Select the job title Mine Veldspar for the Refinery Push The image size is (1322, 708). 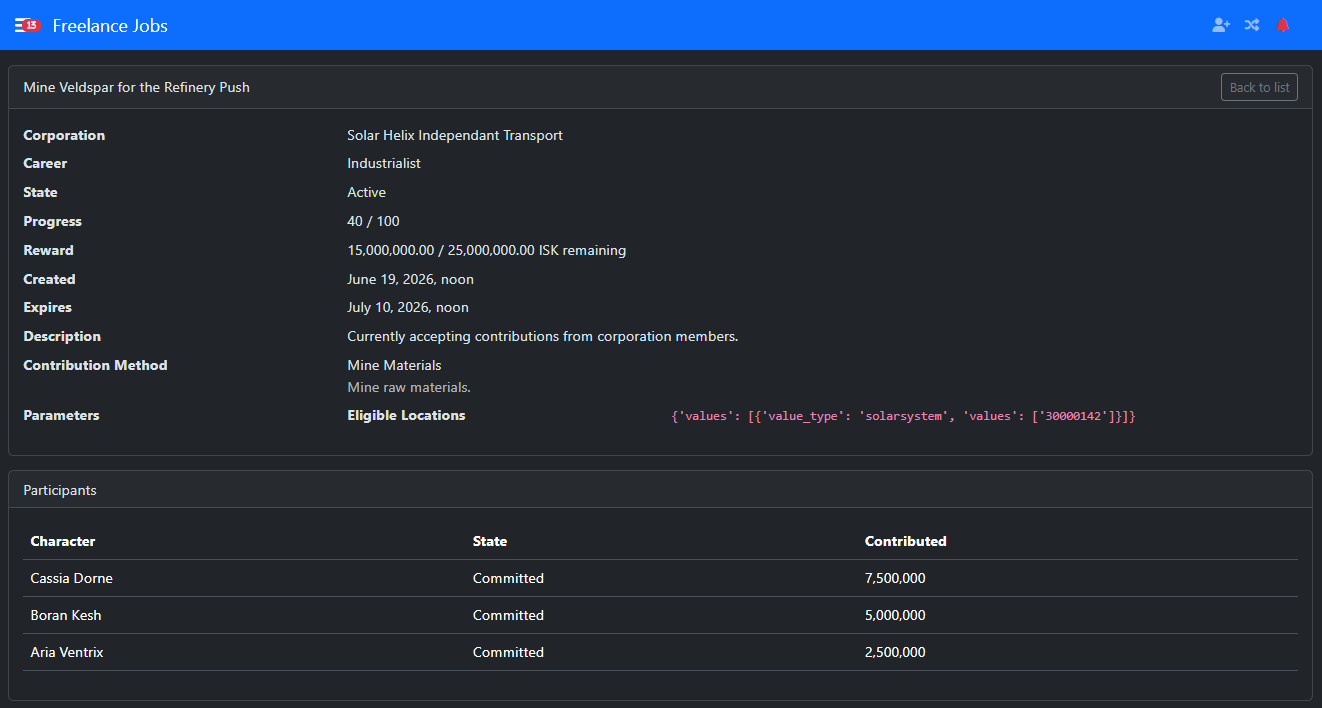pos(137,87)
